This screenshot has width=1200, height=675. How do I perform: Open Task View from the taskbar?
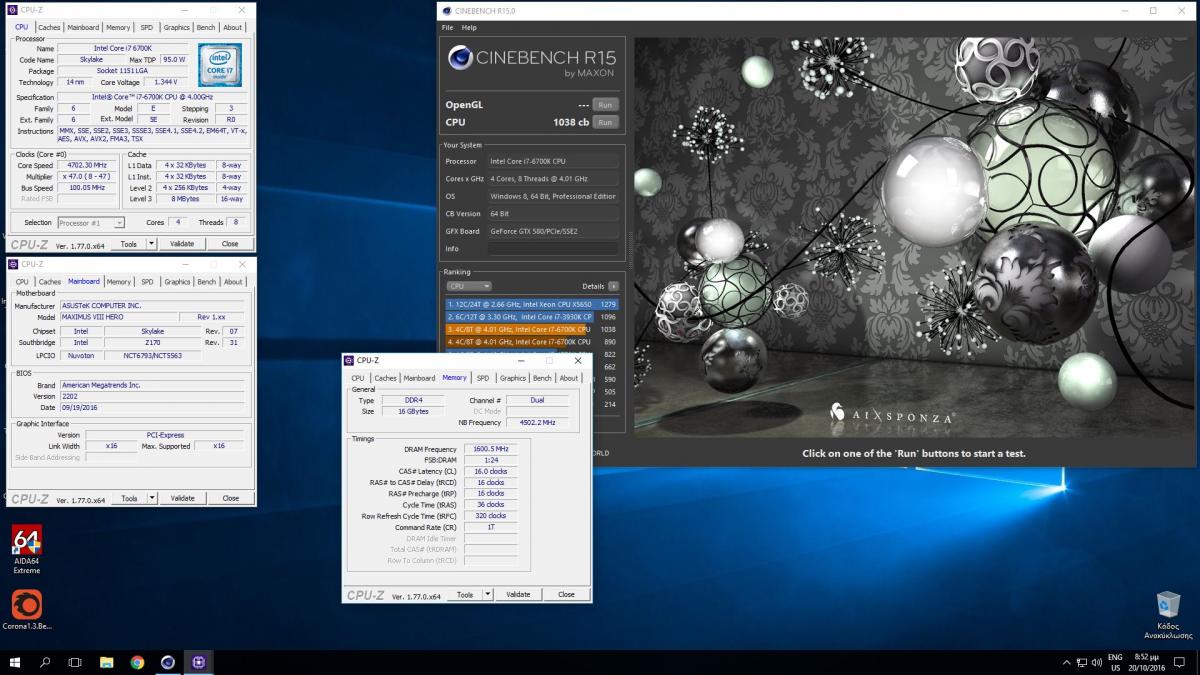75,662
